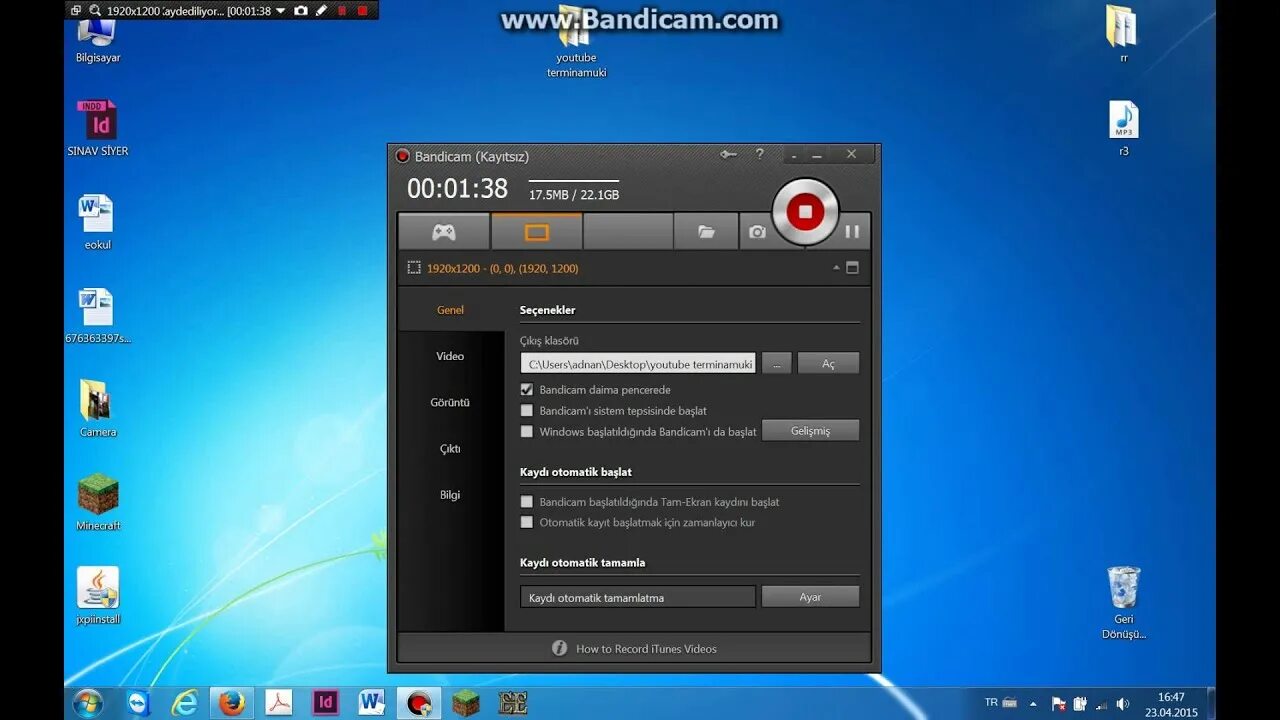Click the output folder path field
The image size is (1280, 720).
tap(638, 364)
